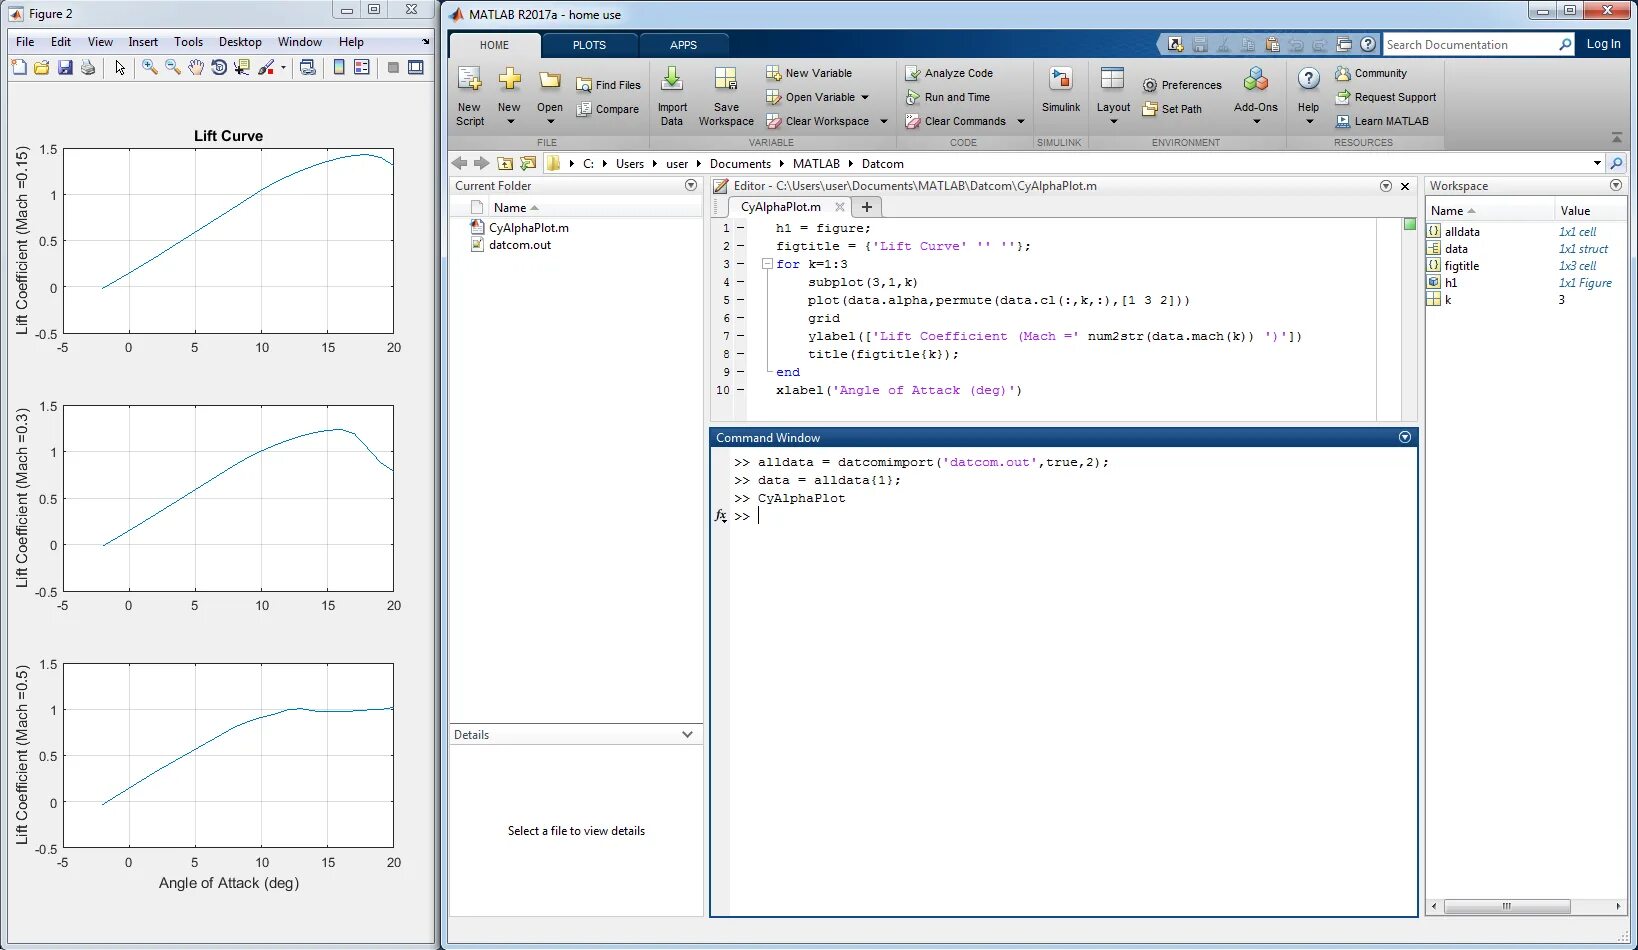Expand the Open Variable dropdown
The height and width of the screenshot is (950, 1638).
coord(865,97)
